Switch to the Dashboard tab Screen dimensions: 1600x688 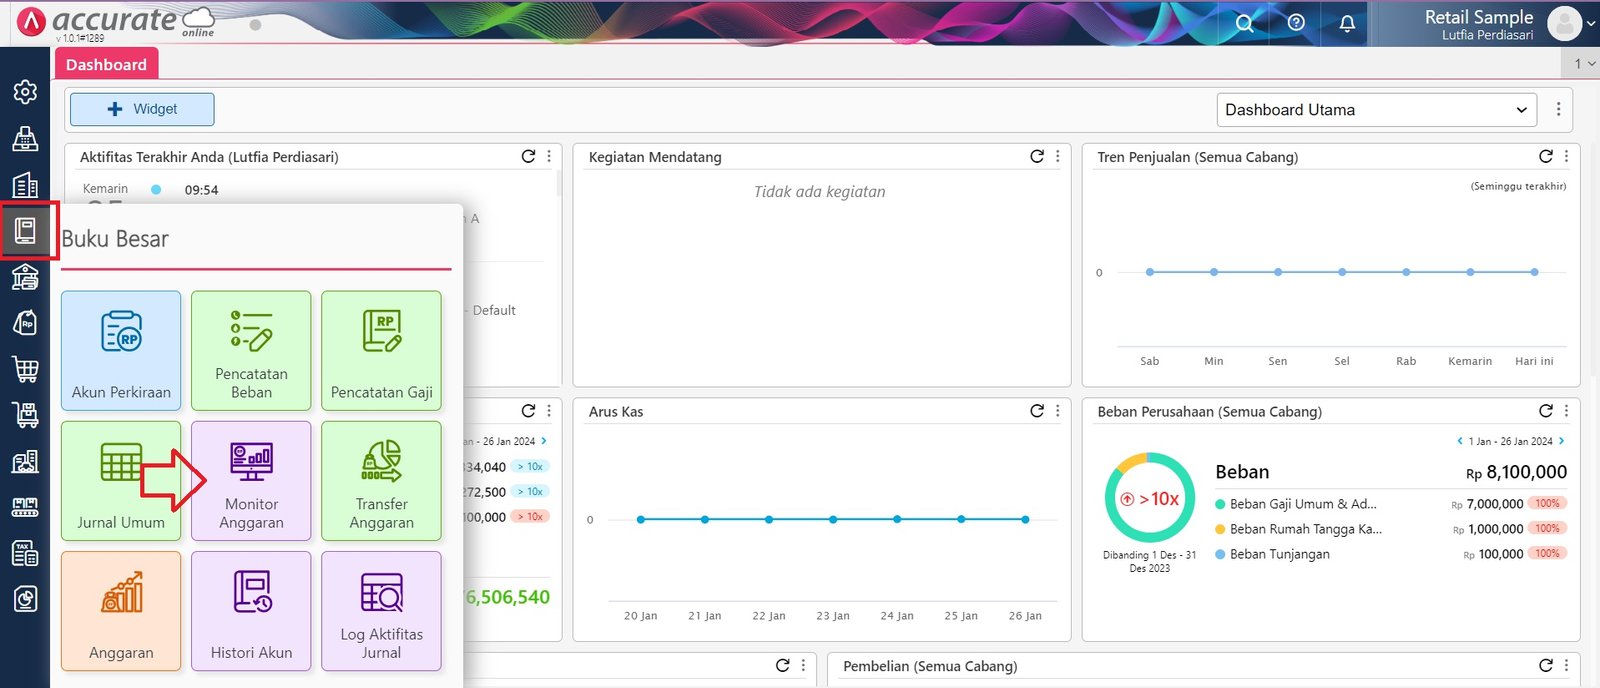pos(106,65)
